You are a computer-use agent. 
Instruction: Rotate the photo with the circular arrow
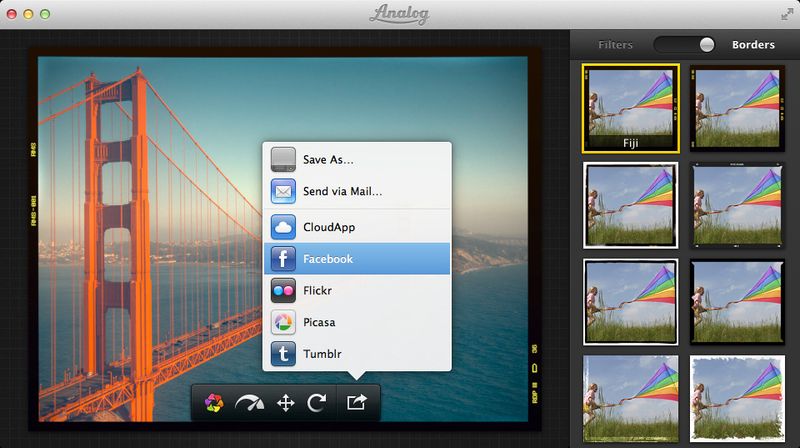click(x=317, y=403)
